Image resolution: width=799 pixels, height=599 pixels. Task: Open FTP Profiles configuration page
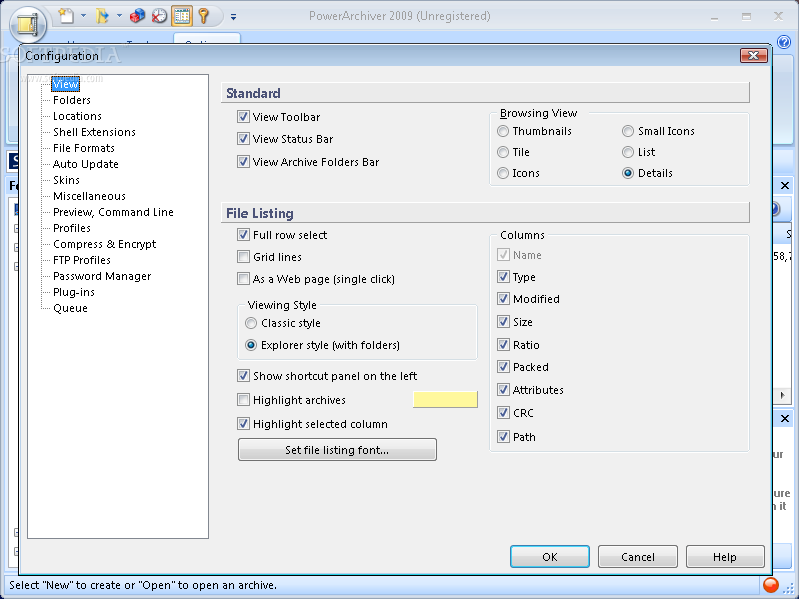(82, 260)
